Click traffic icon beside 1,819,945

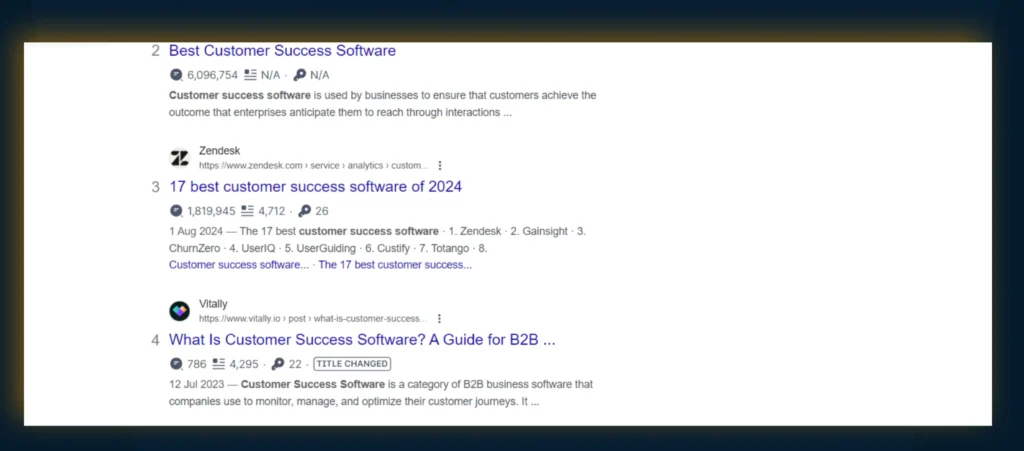(x=177, y=211)
